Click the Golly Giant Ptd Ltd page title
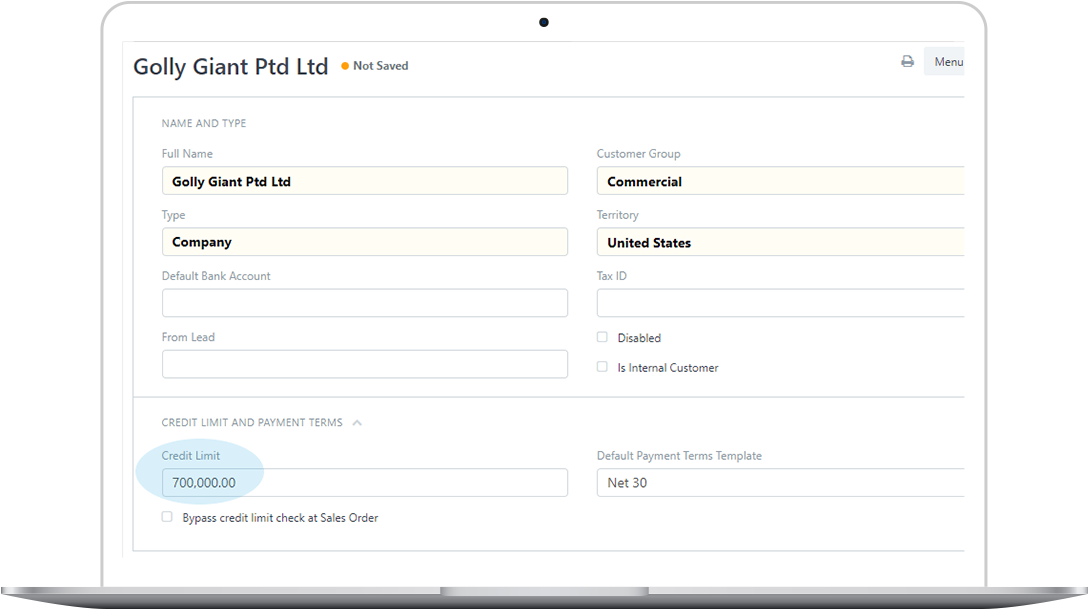Image resolution: width=1090 pixels, height=610 pixels. pos(231,67)
